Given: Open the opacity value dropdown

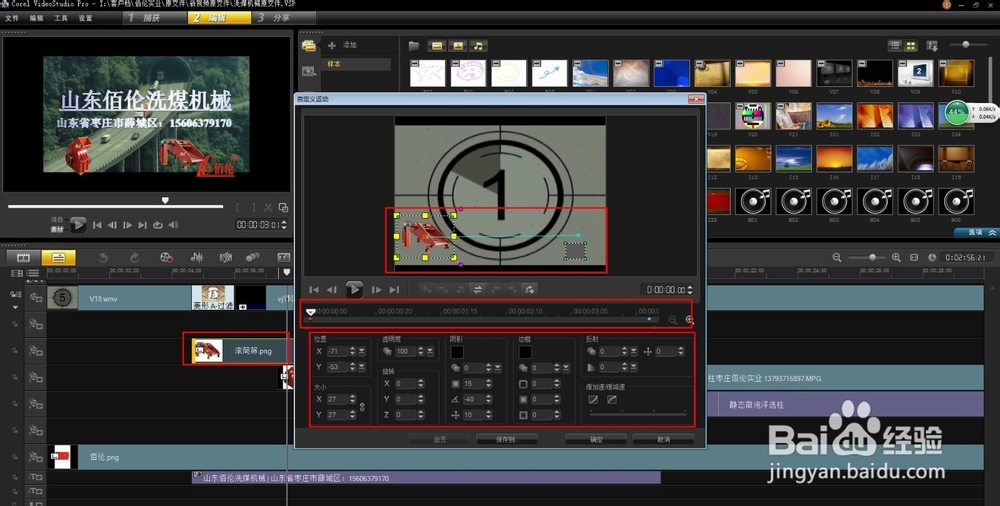Looking at the screenshot, I should point(430,352).
